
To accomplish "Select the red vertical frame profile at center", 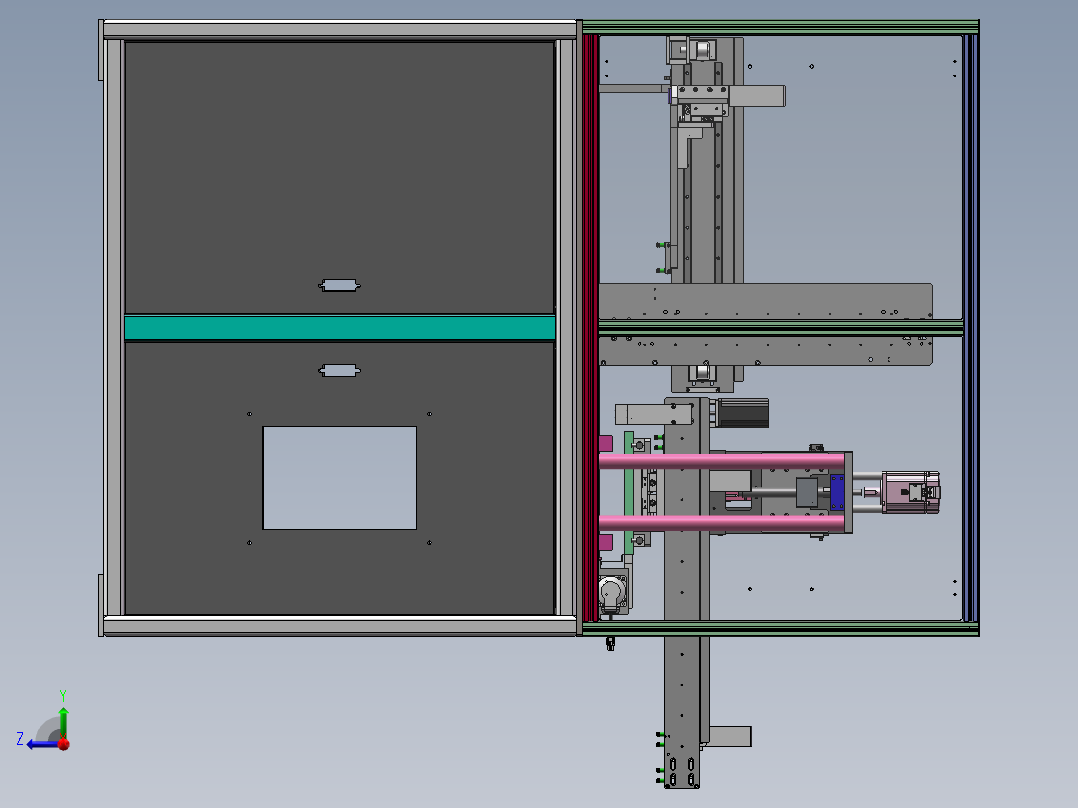I will click(x=591, y=327).
